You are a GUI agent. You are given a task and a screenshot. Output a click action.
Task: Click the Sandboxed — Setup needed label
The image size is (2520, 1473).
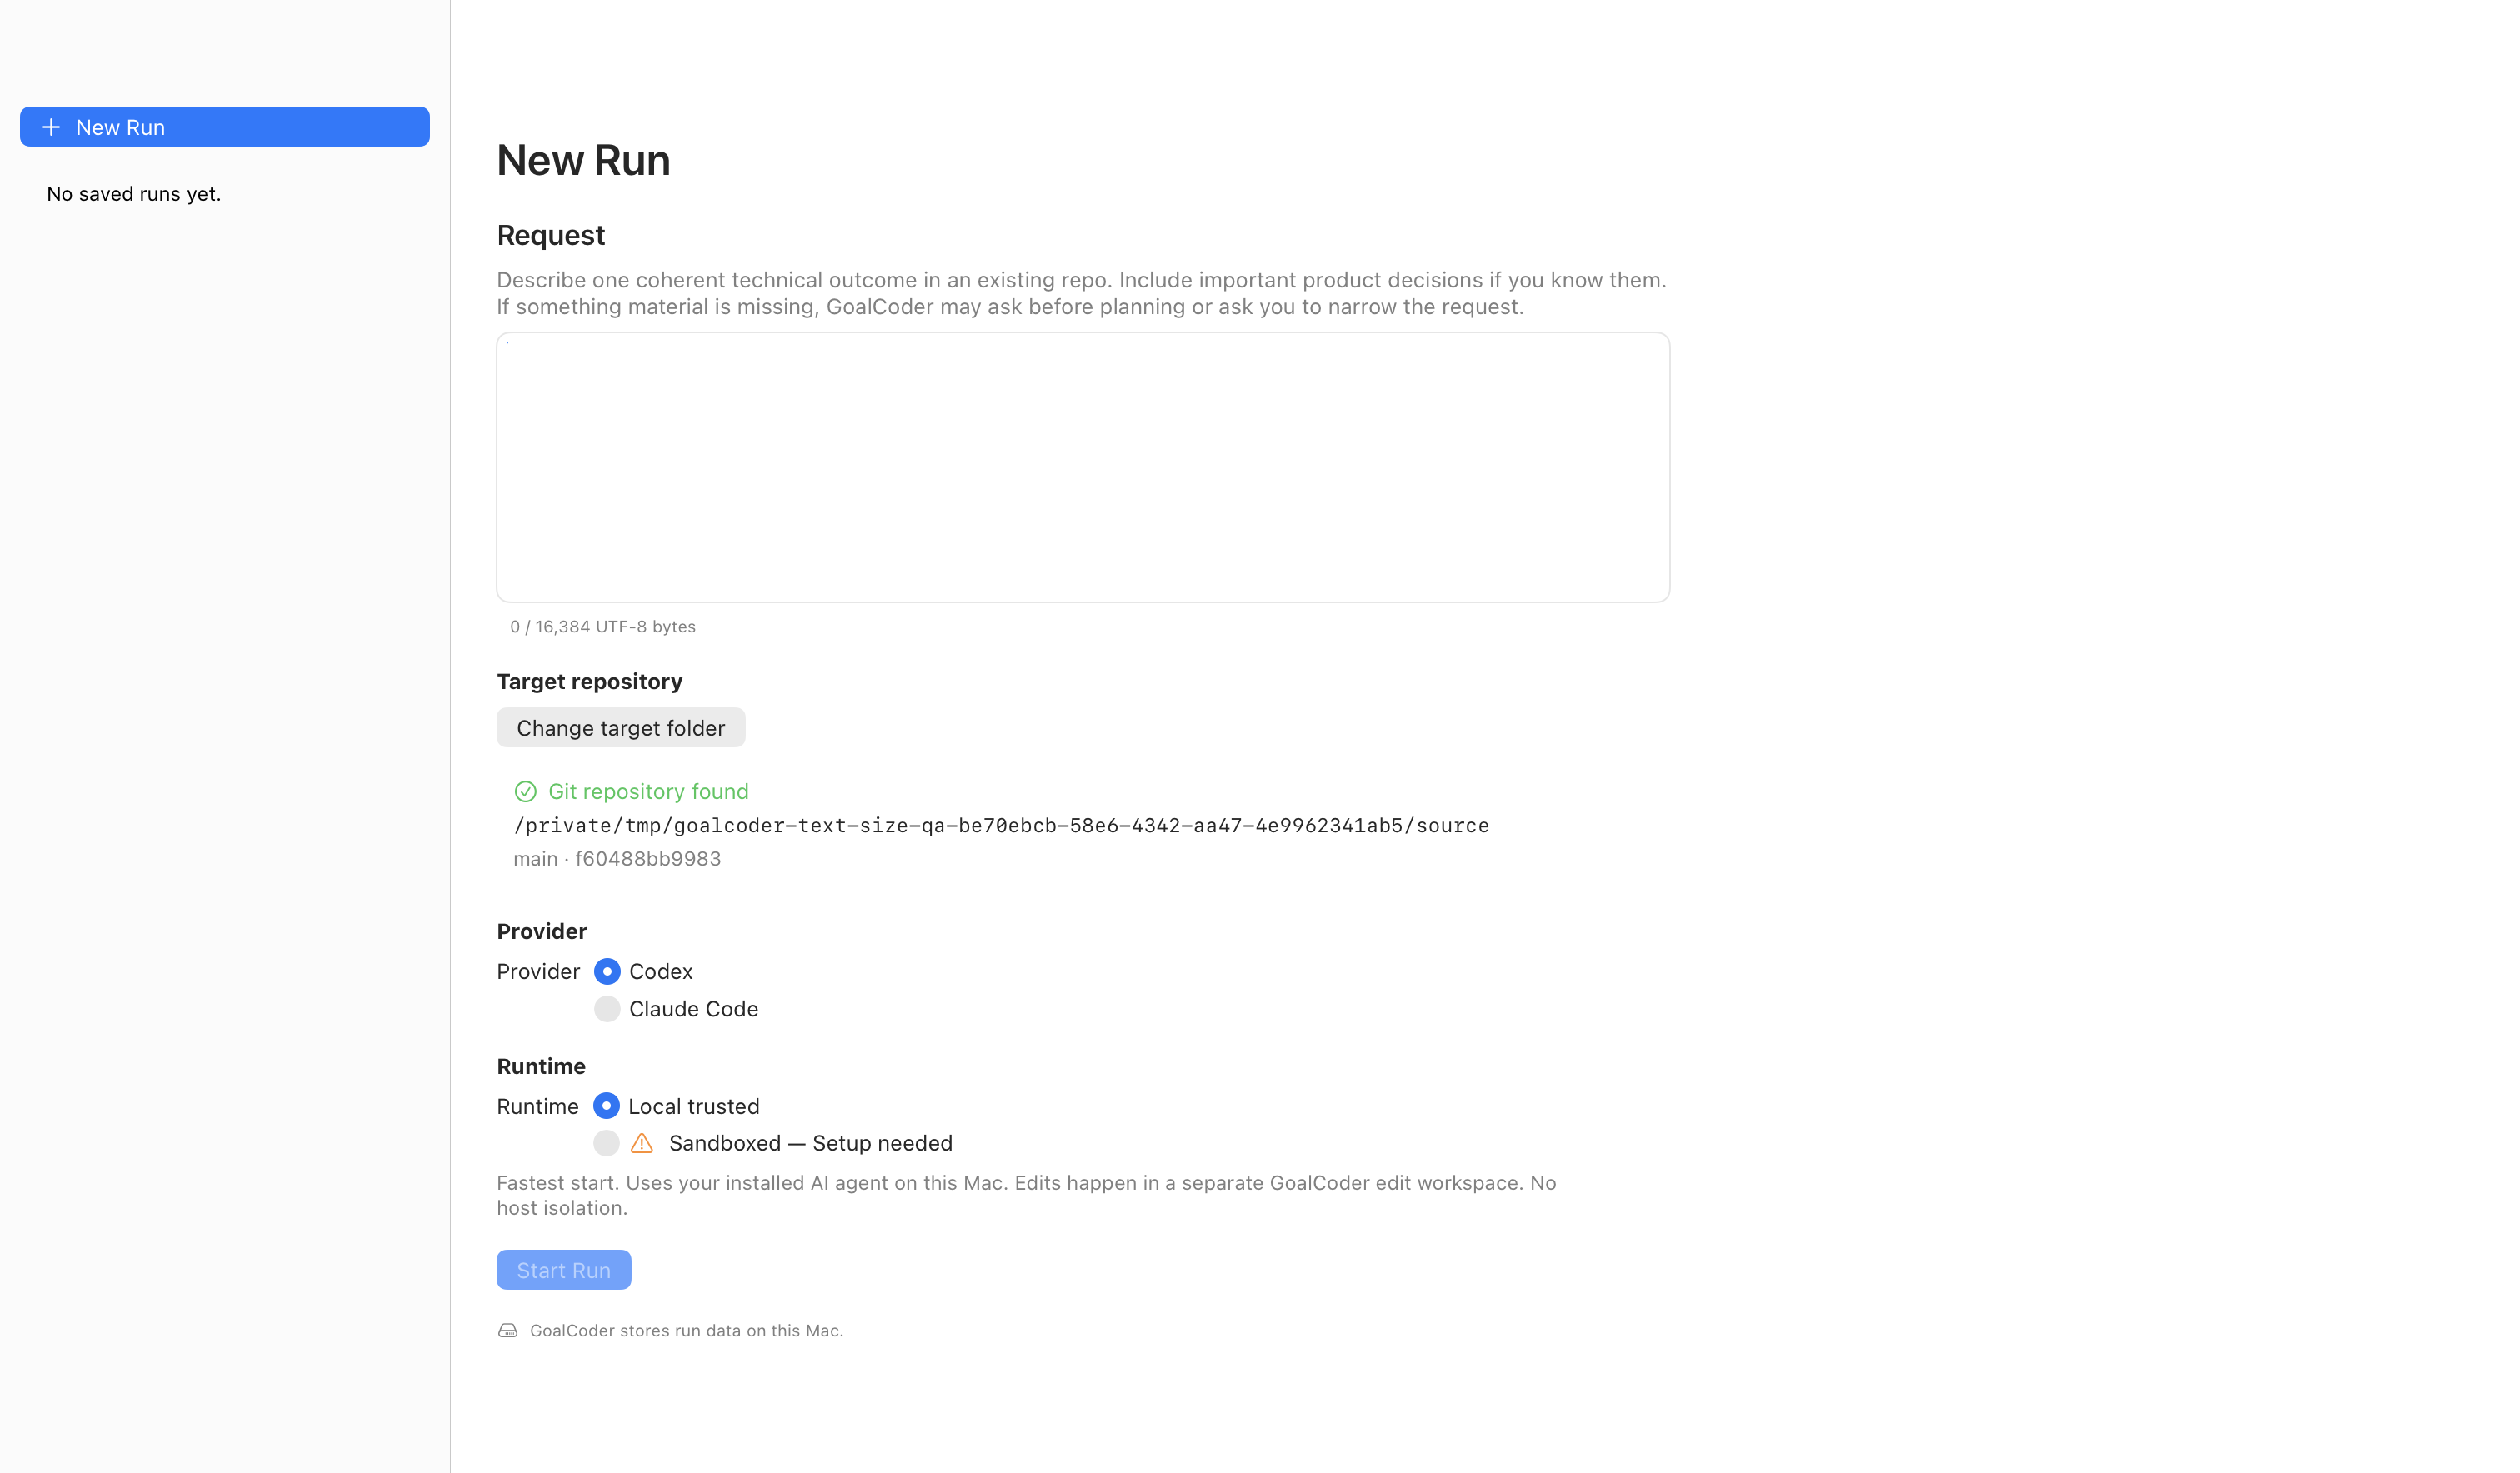tap(810, 1143)
